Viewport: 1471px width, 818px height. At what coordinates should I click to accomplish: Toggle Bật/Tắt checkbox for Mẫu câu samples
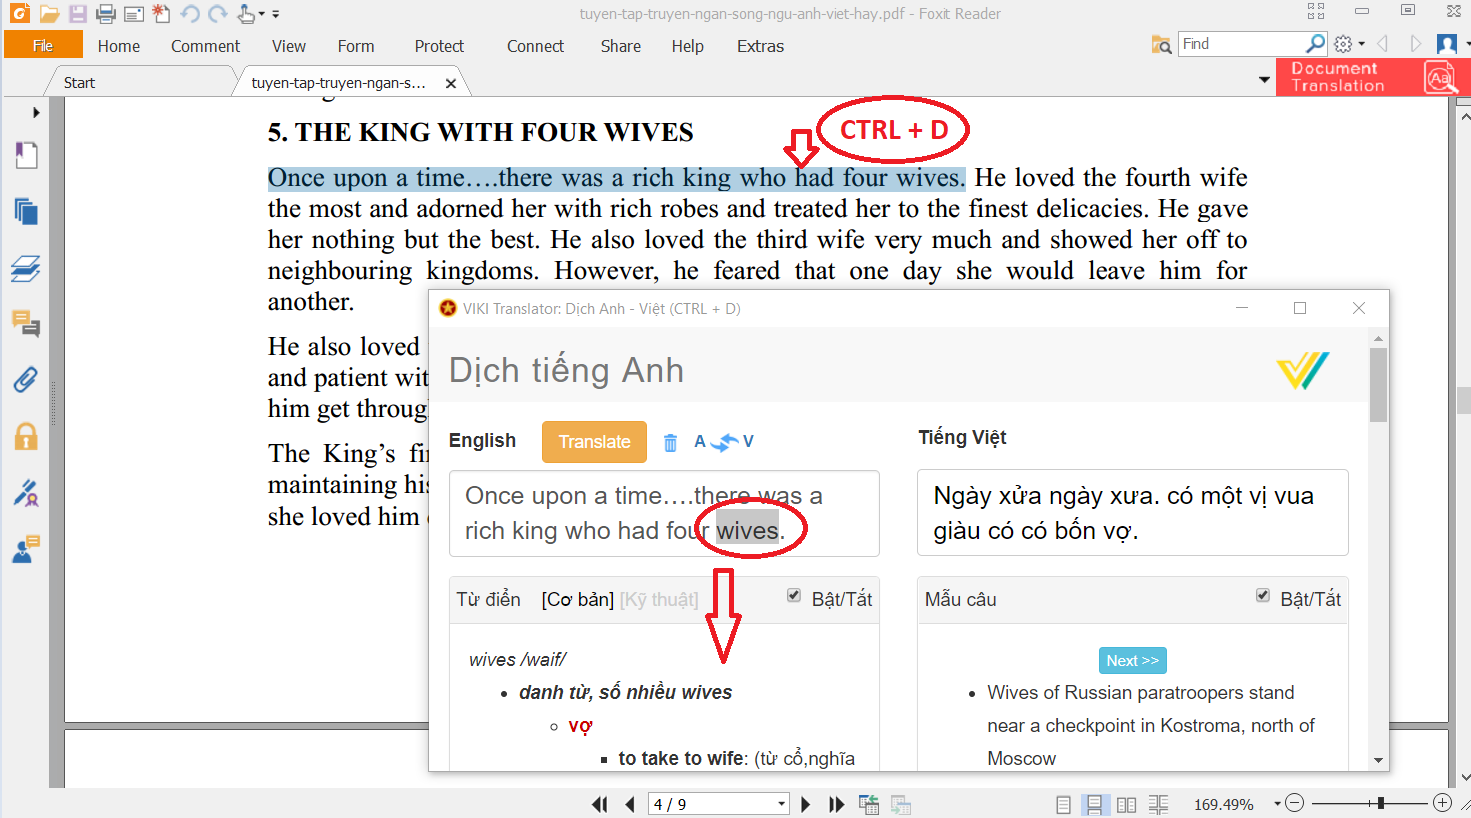[x=1264, y=594]
